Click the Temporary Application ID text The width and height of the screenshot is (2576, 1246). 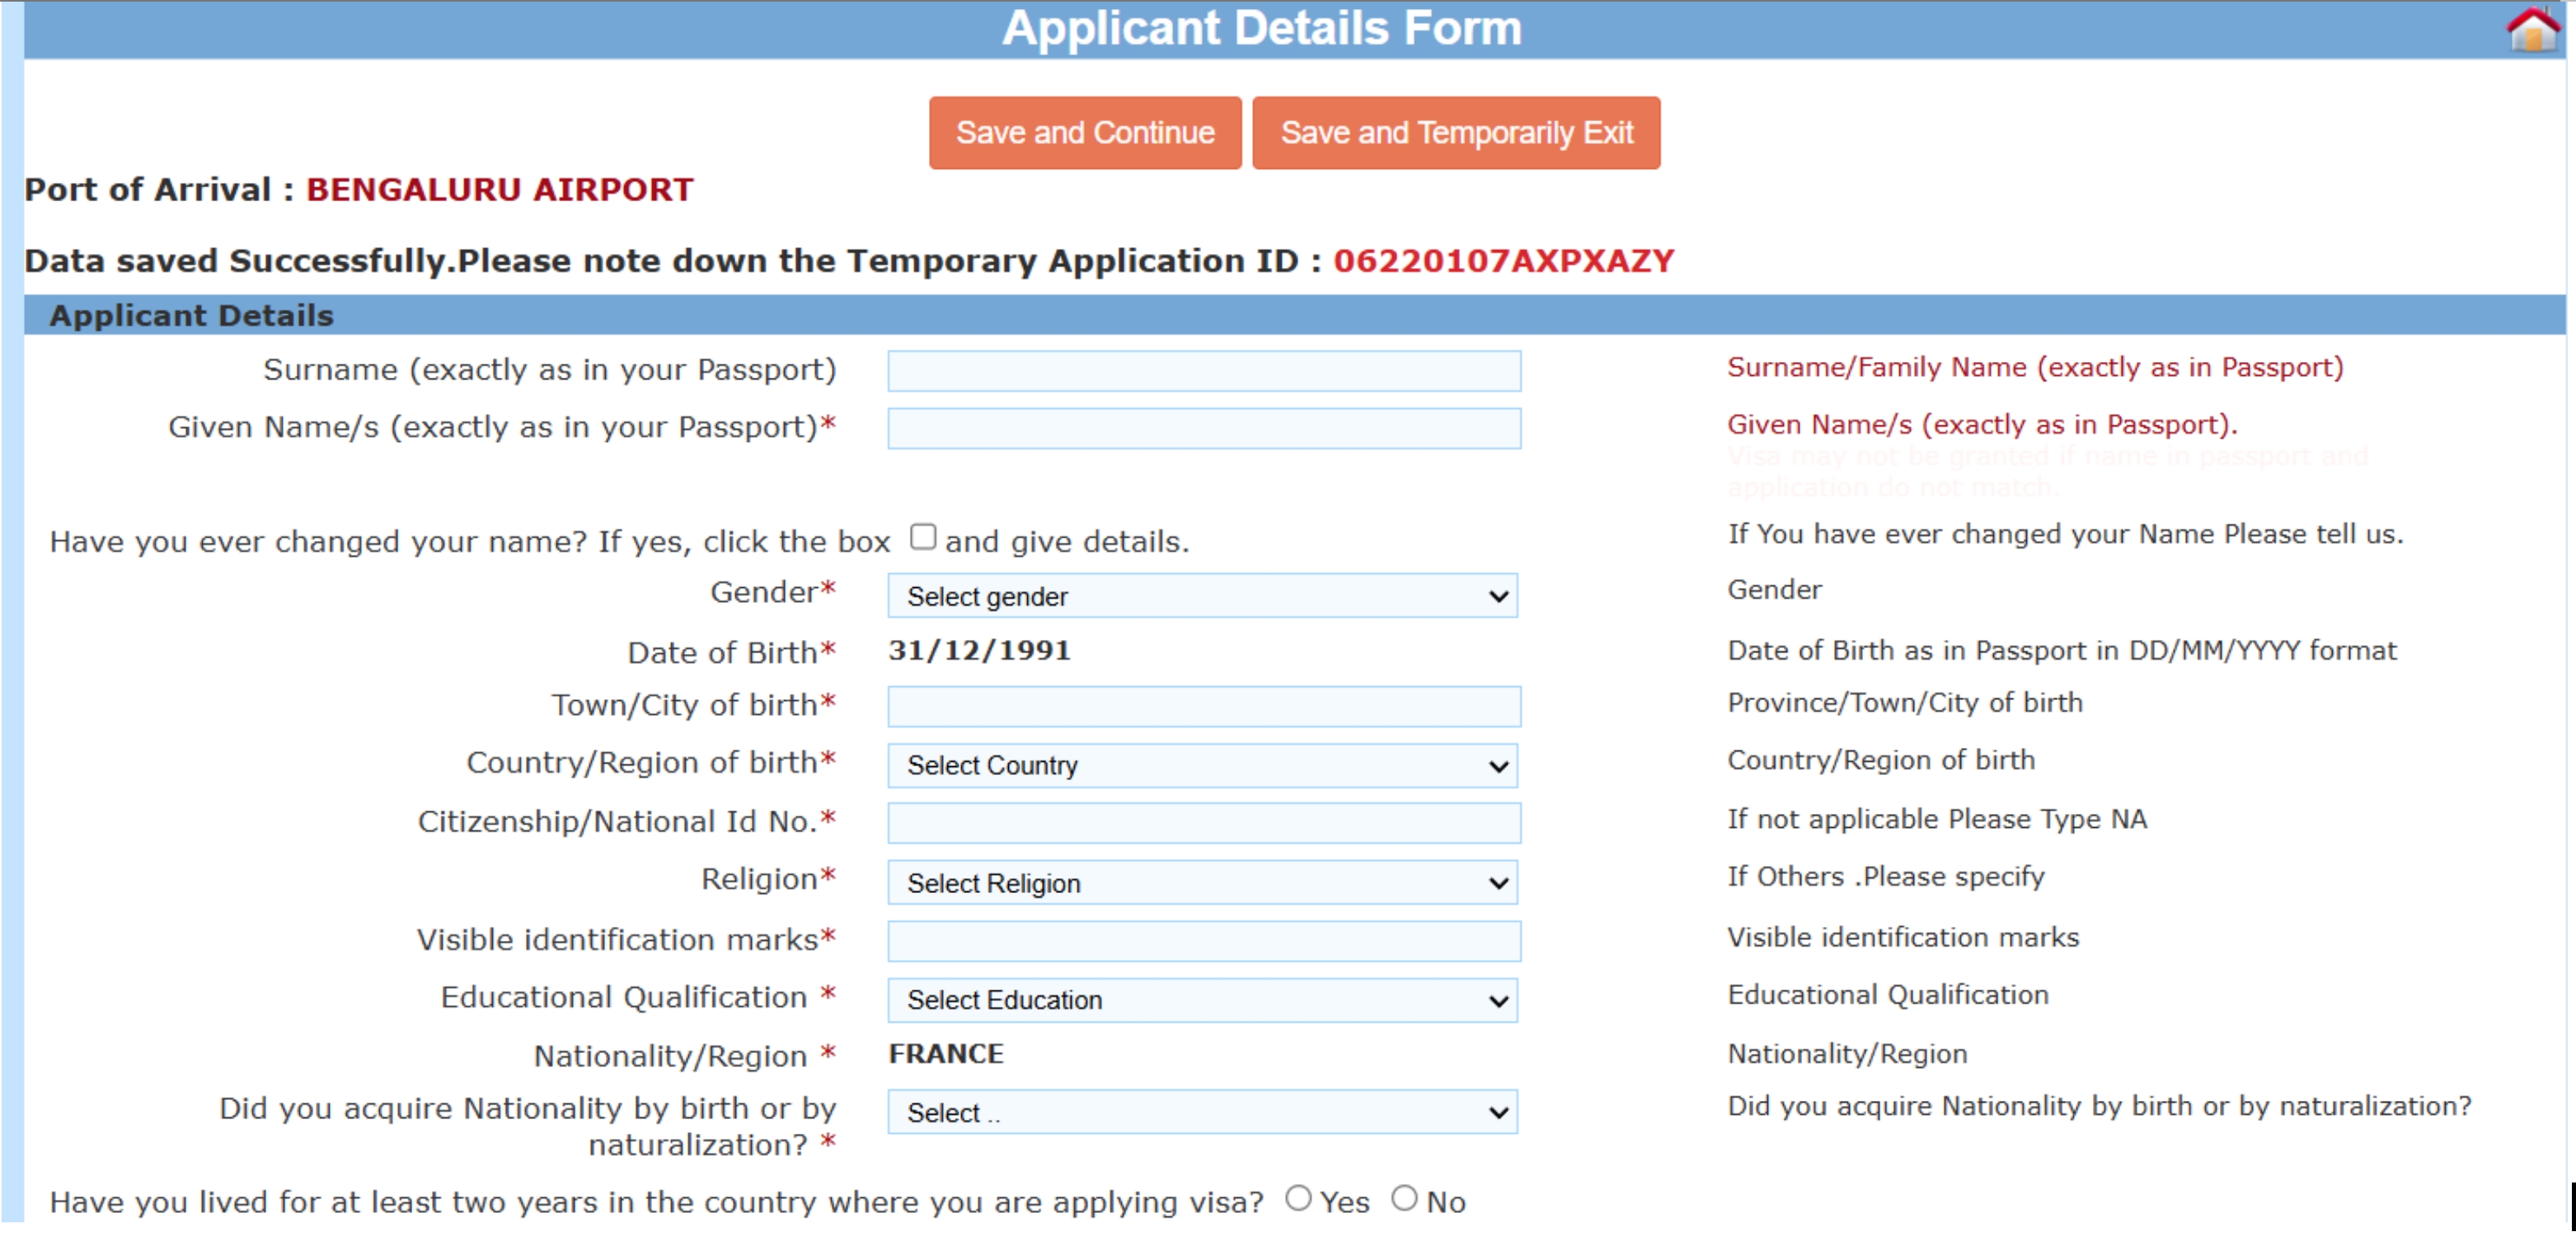pyautogui.click(x=1502, y=261)
